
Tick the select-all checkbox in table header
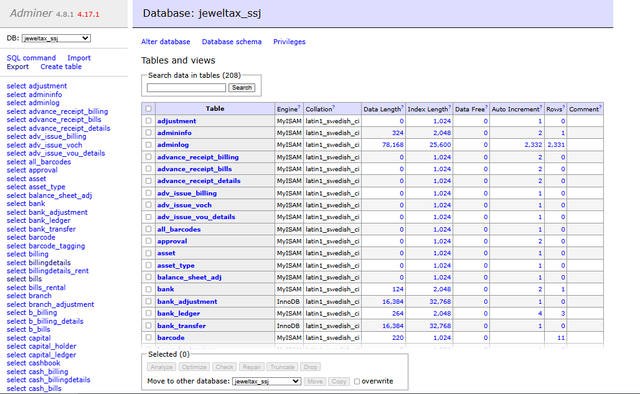148,109
